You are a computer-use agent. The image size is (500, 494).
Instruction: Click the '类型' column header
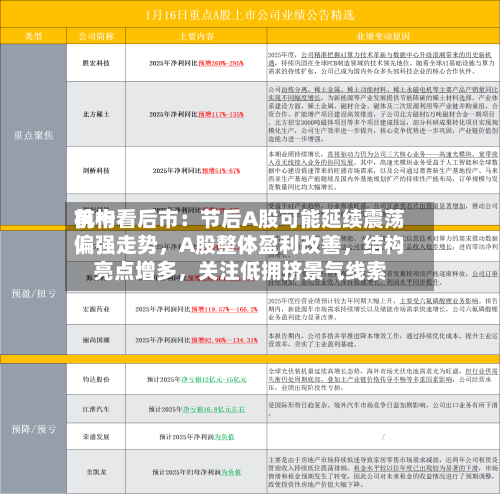click(33, 36)
